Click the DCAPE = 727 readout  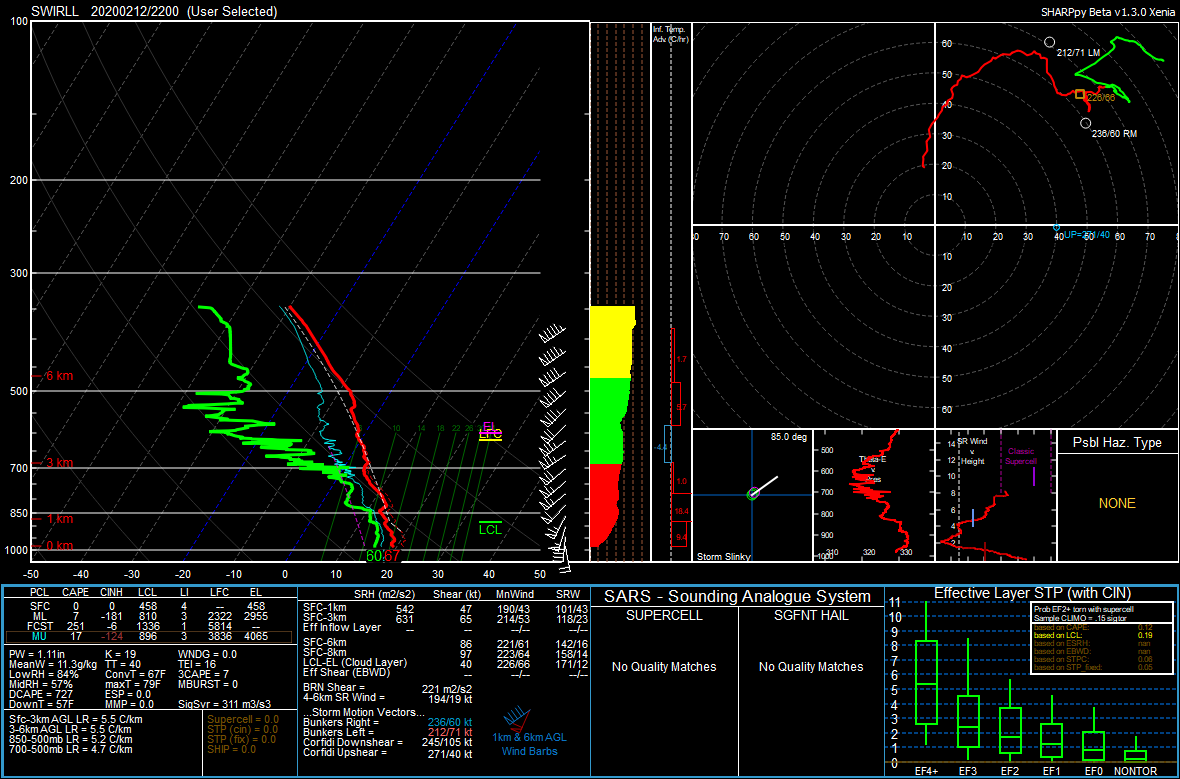39,694
